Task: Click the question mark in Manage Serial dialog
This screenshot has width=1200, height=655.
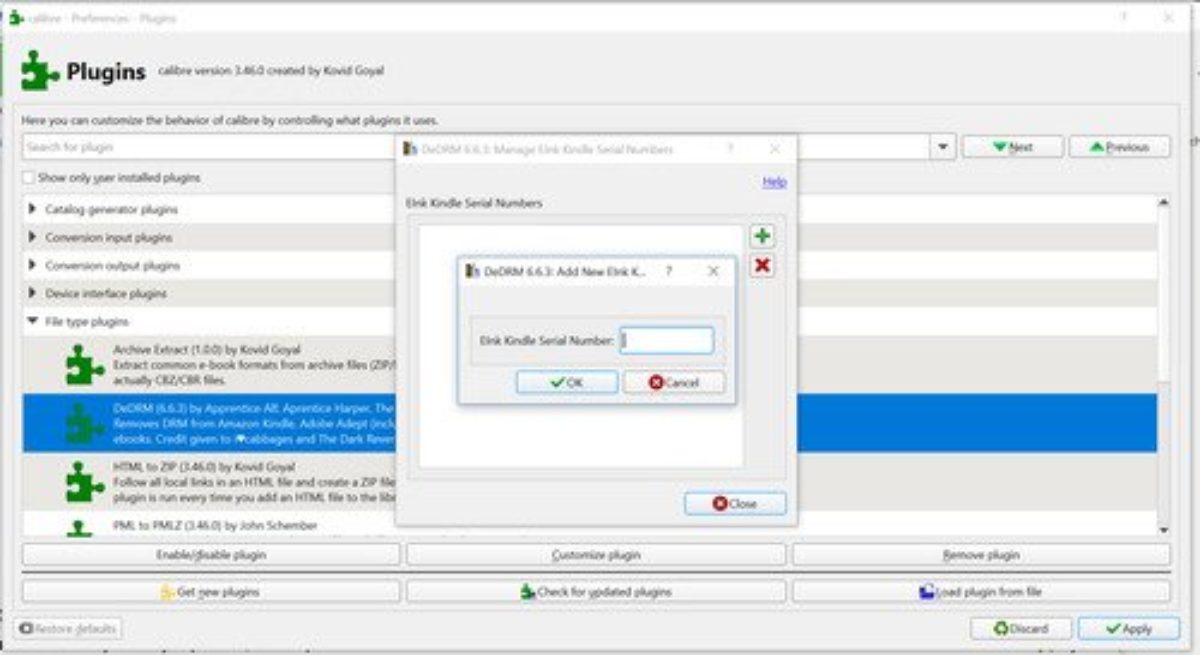Action: (x=730, y=149)
